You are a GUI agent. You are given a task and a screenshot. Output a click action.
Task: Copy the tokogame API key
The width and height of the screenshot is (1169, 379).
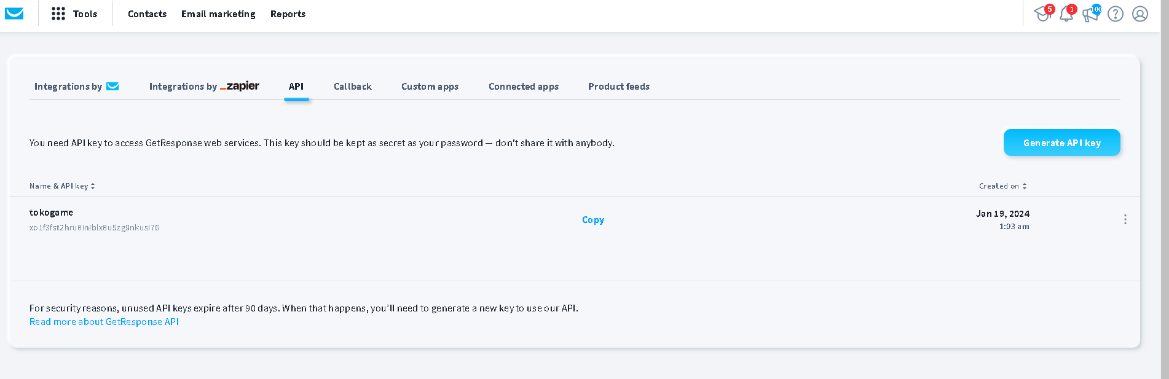pos(593,220)
